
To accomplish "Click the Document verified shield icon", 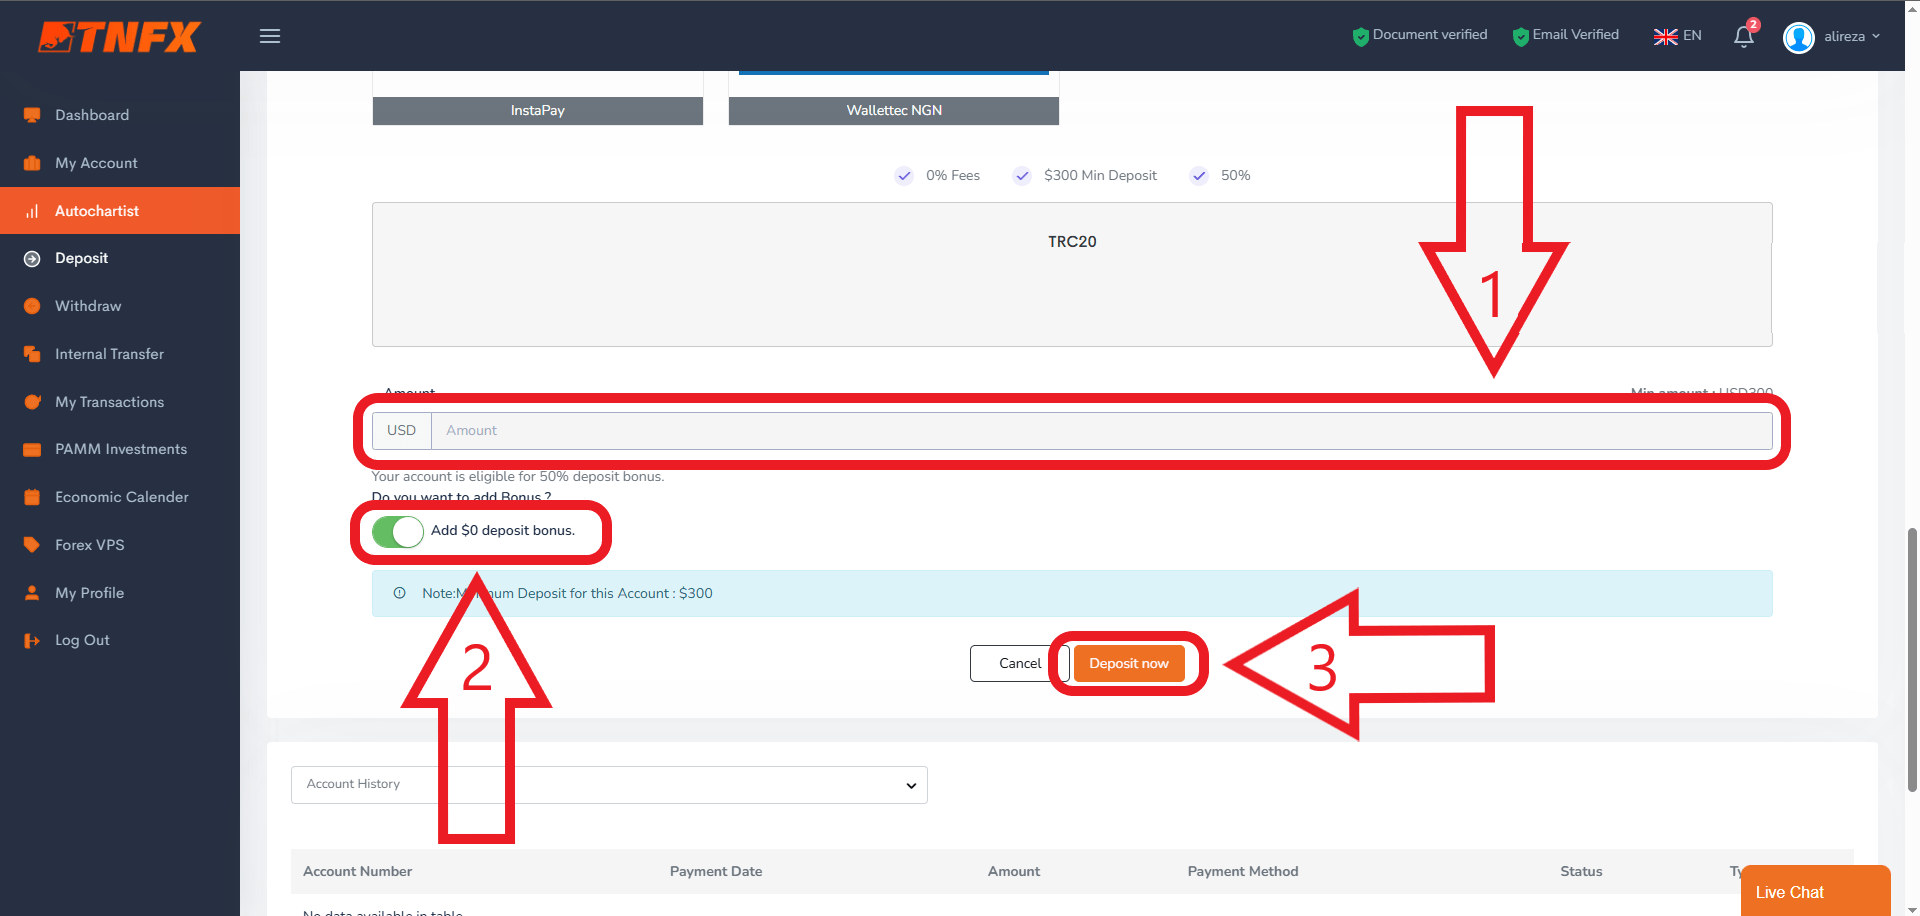I will point(1360,37).
